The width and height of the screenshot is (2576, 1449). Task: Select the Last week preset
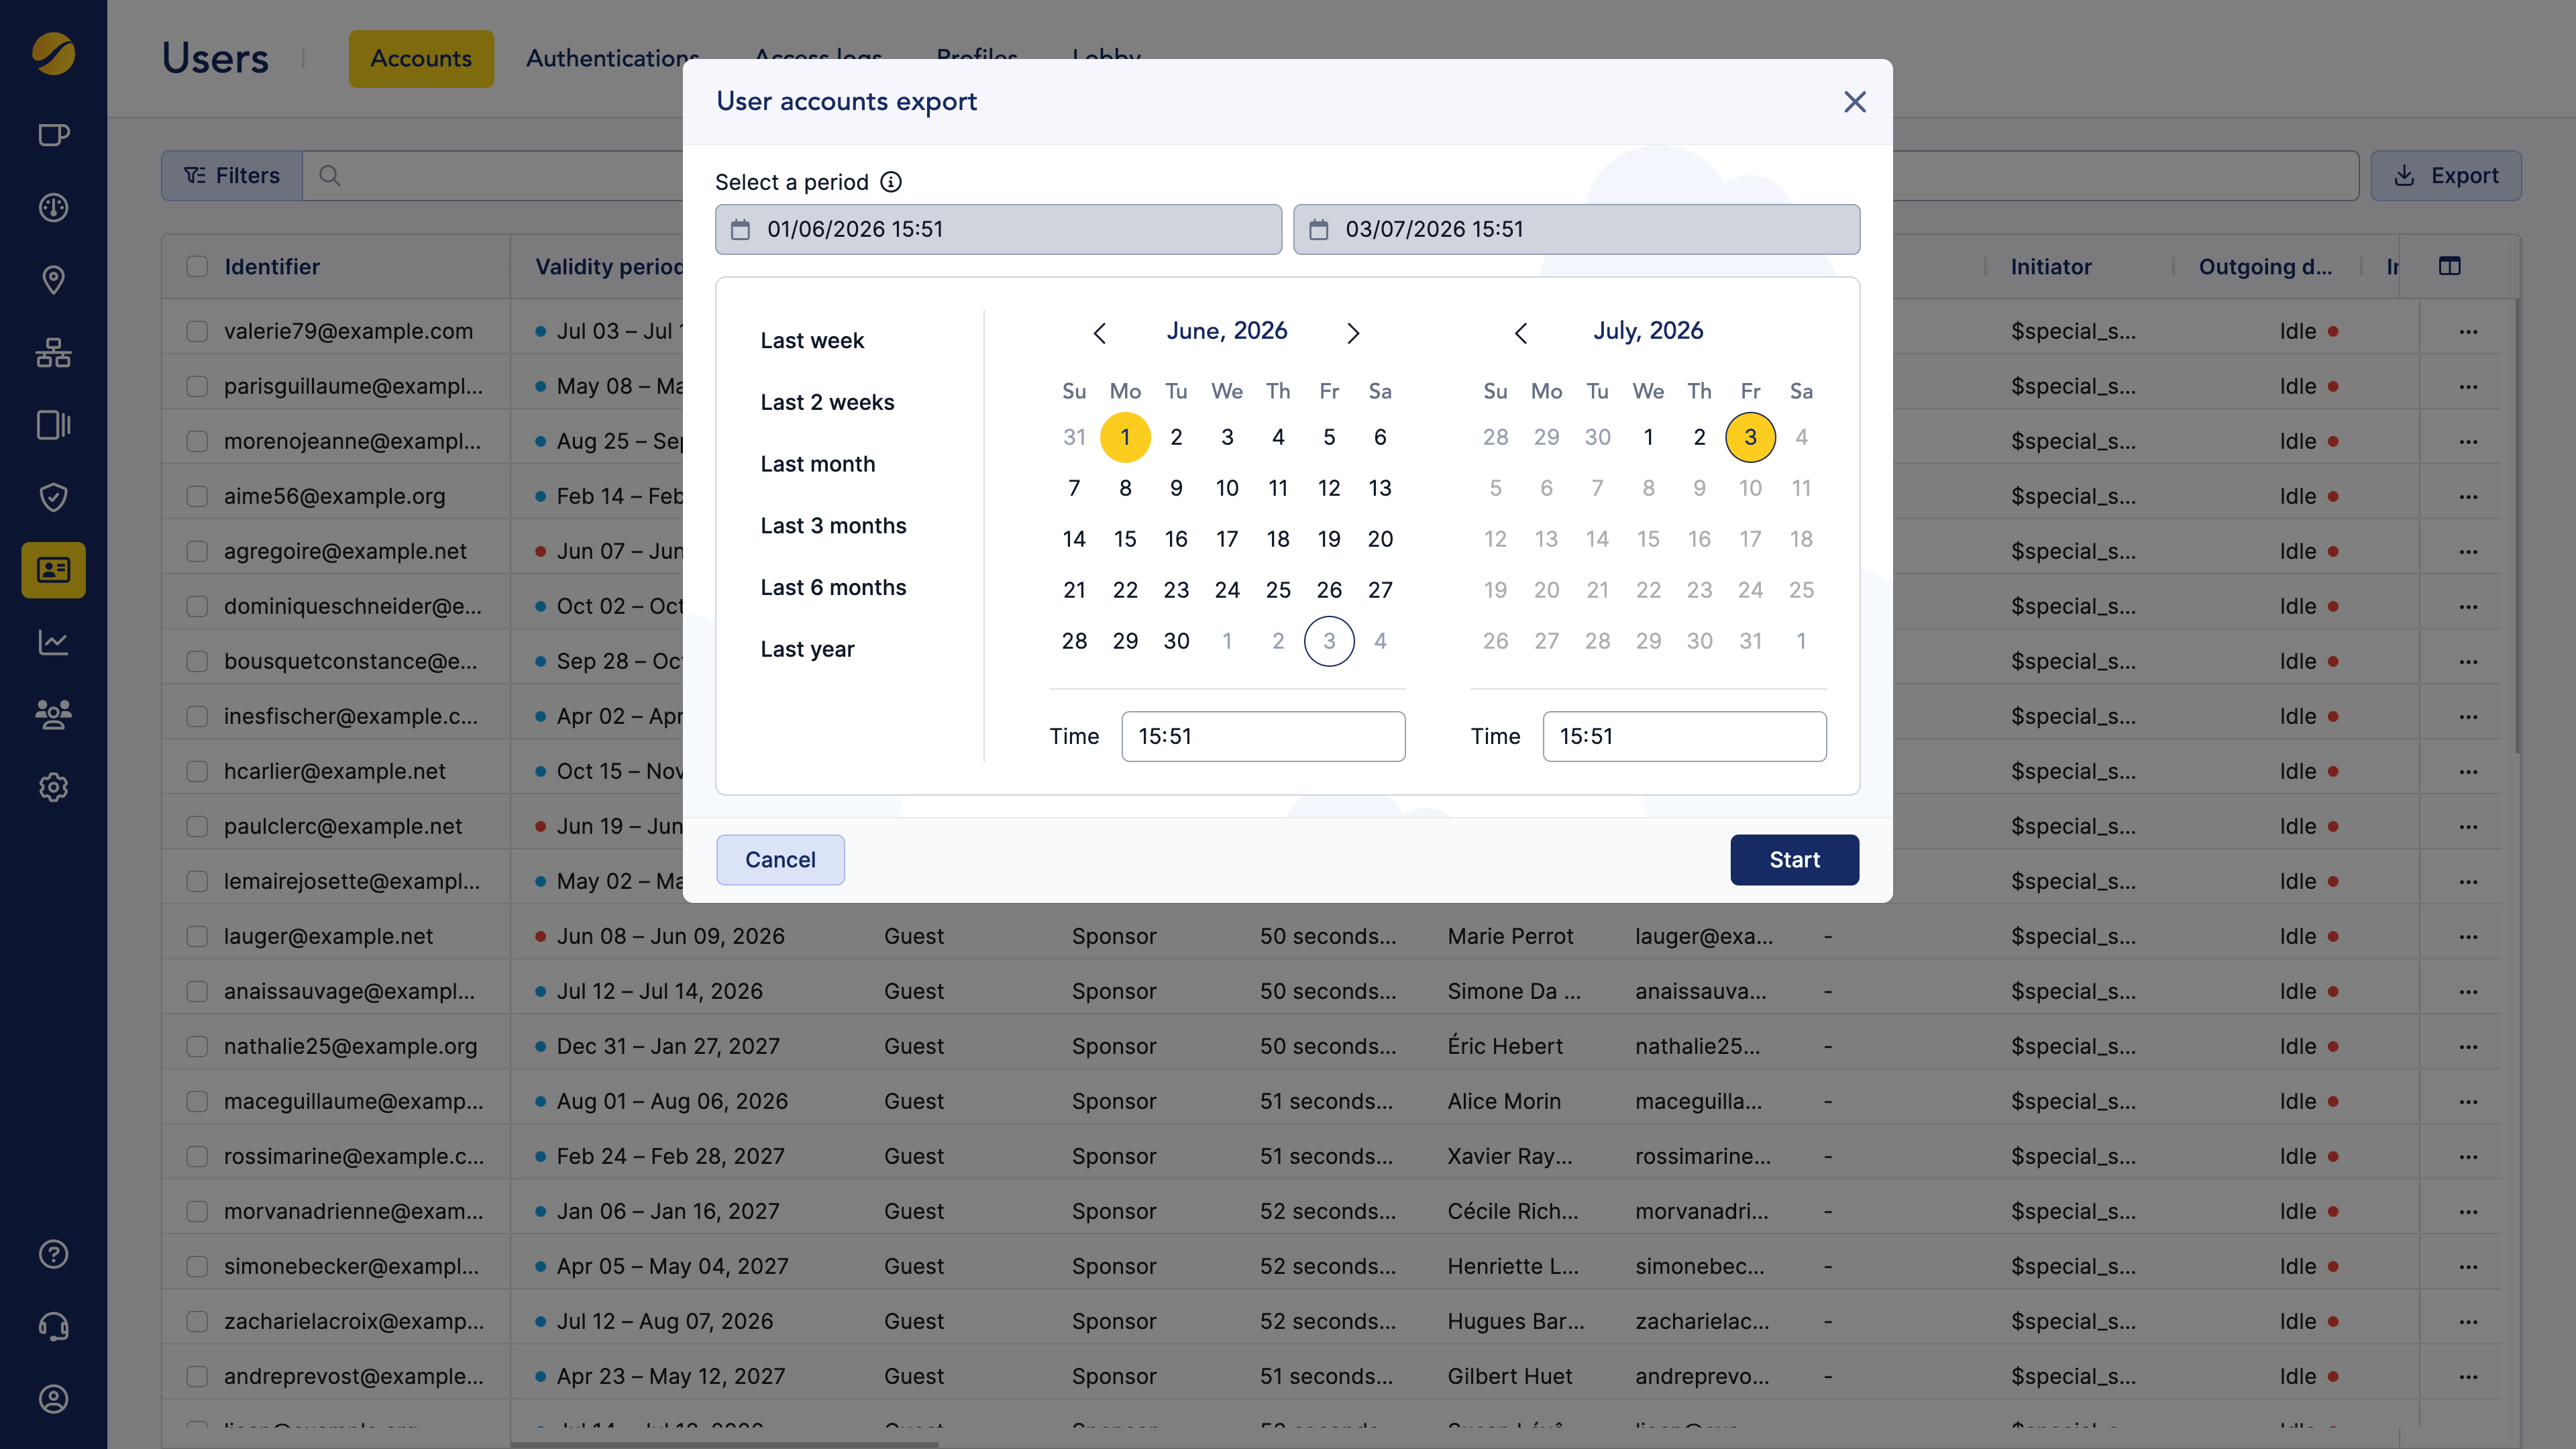(x=812, y=340)
